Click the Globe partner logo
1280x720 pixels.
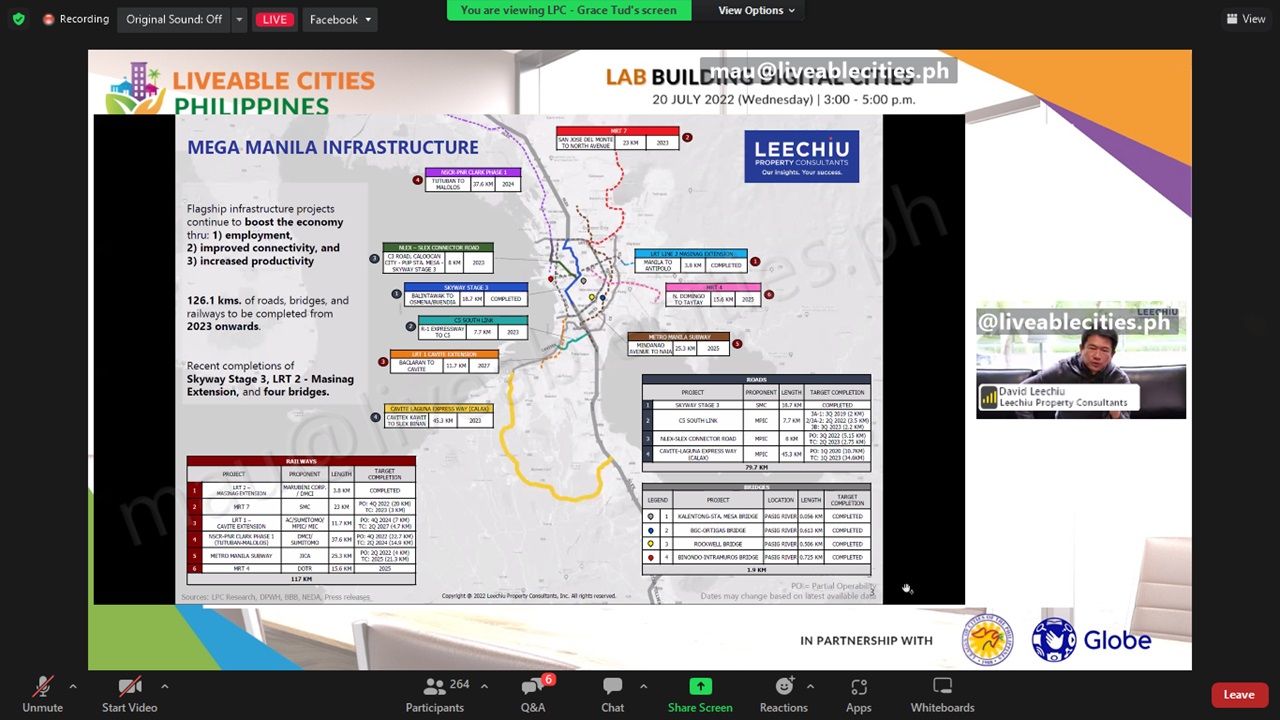click(1092, 640)
